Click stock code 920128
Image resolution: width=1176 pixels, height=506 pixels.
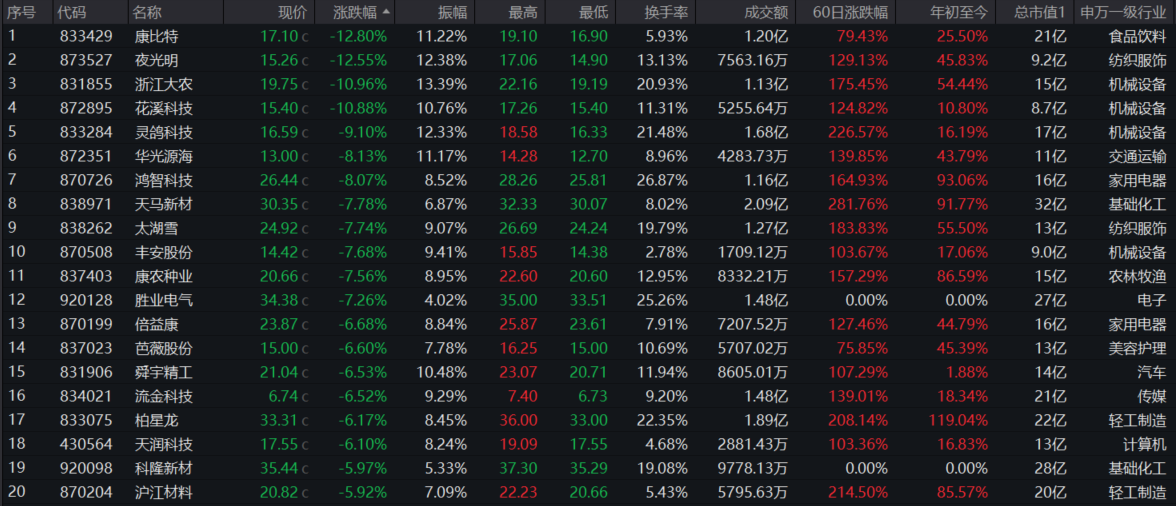tap(86, 300)
